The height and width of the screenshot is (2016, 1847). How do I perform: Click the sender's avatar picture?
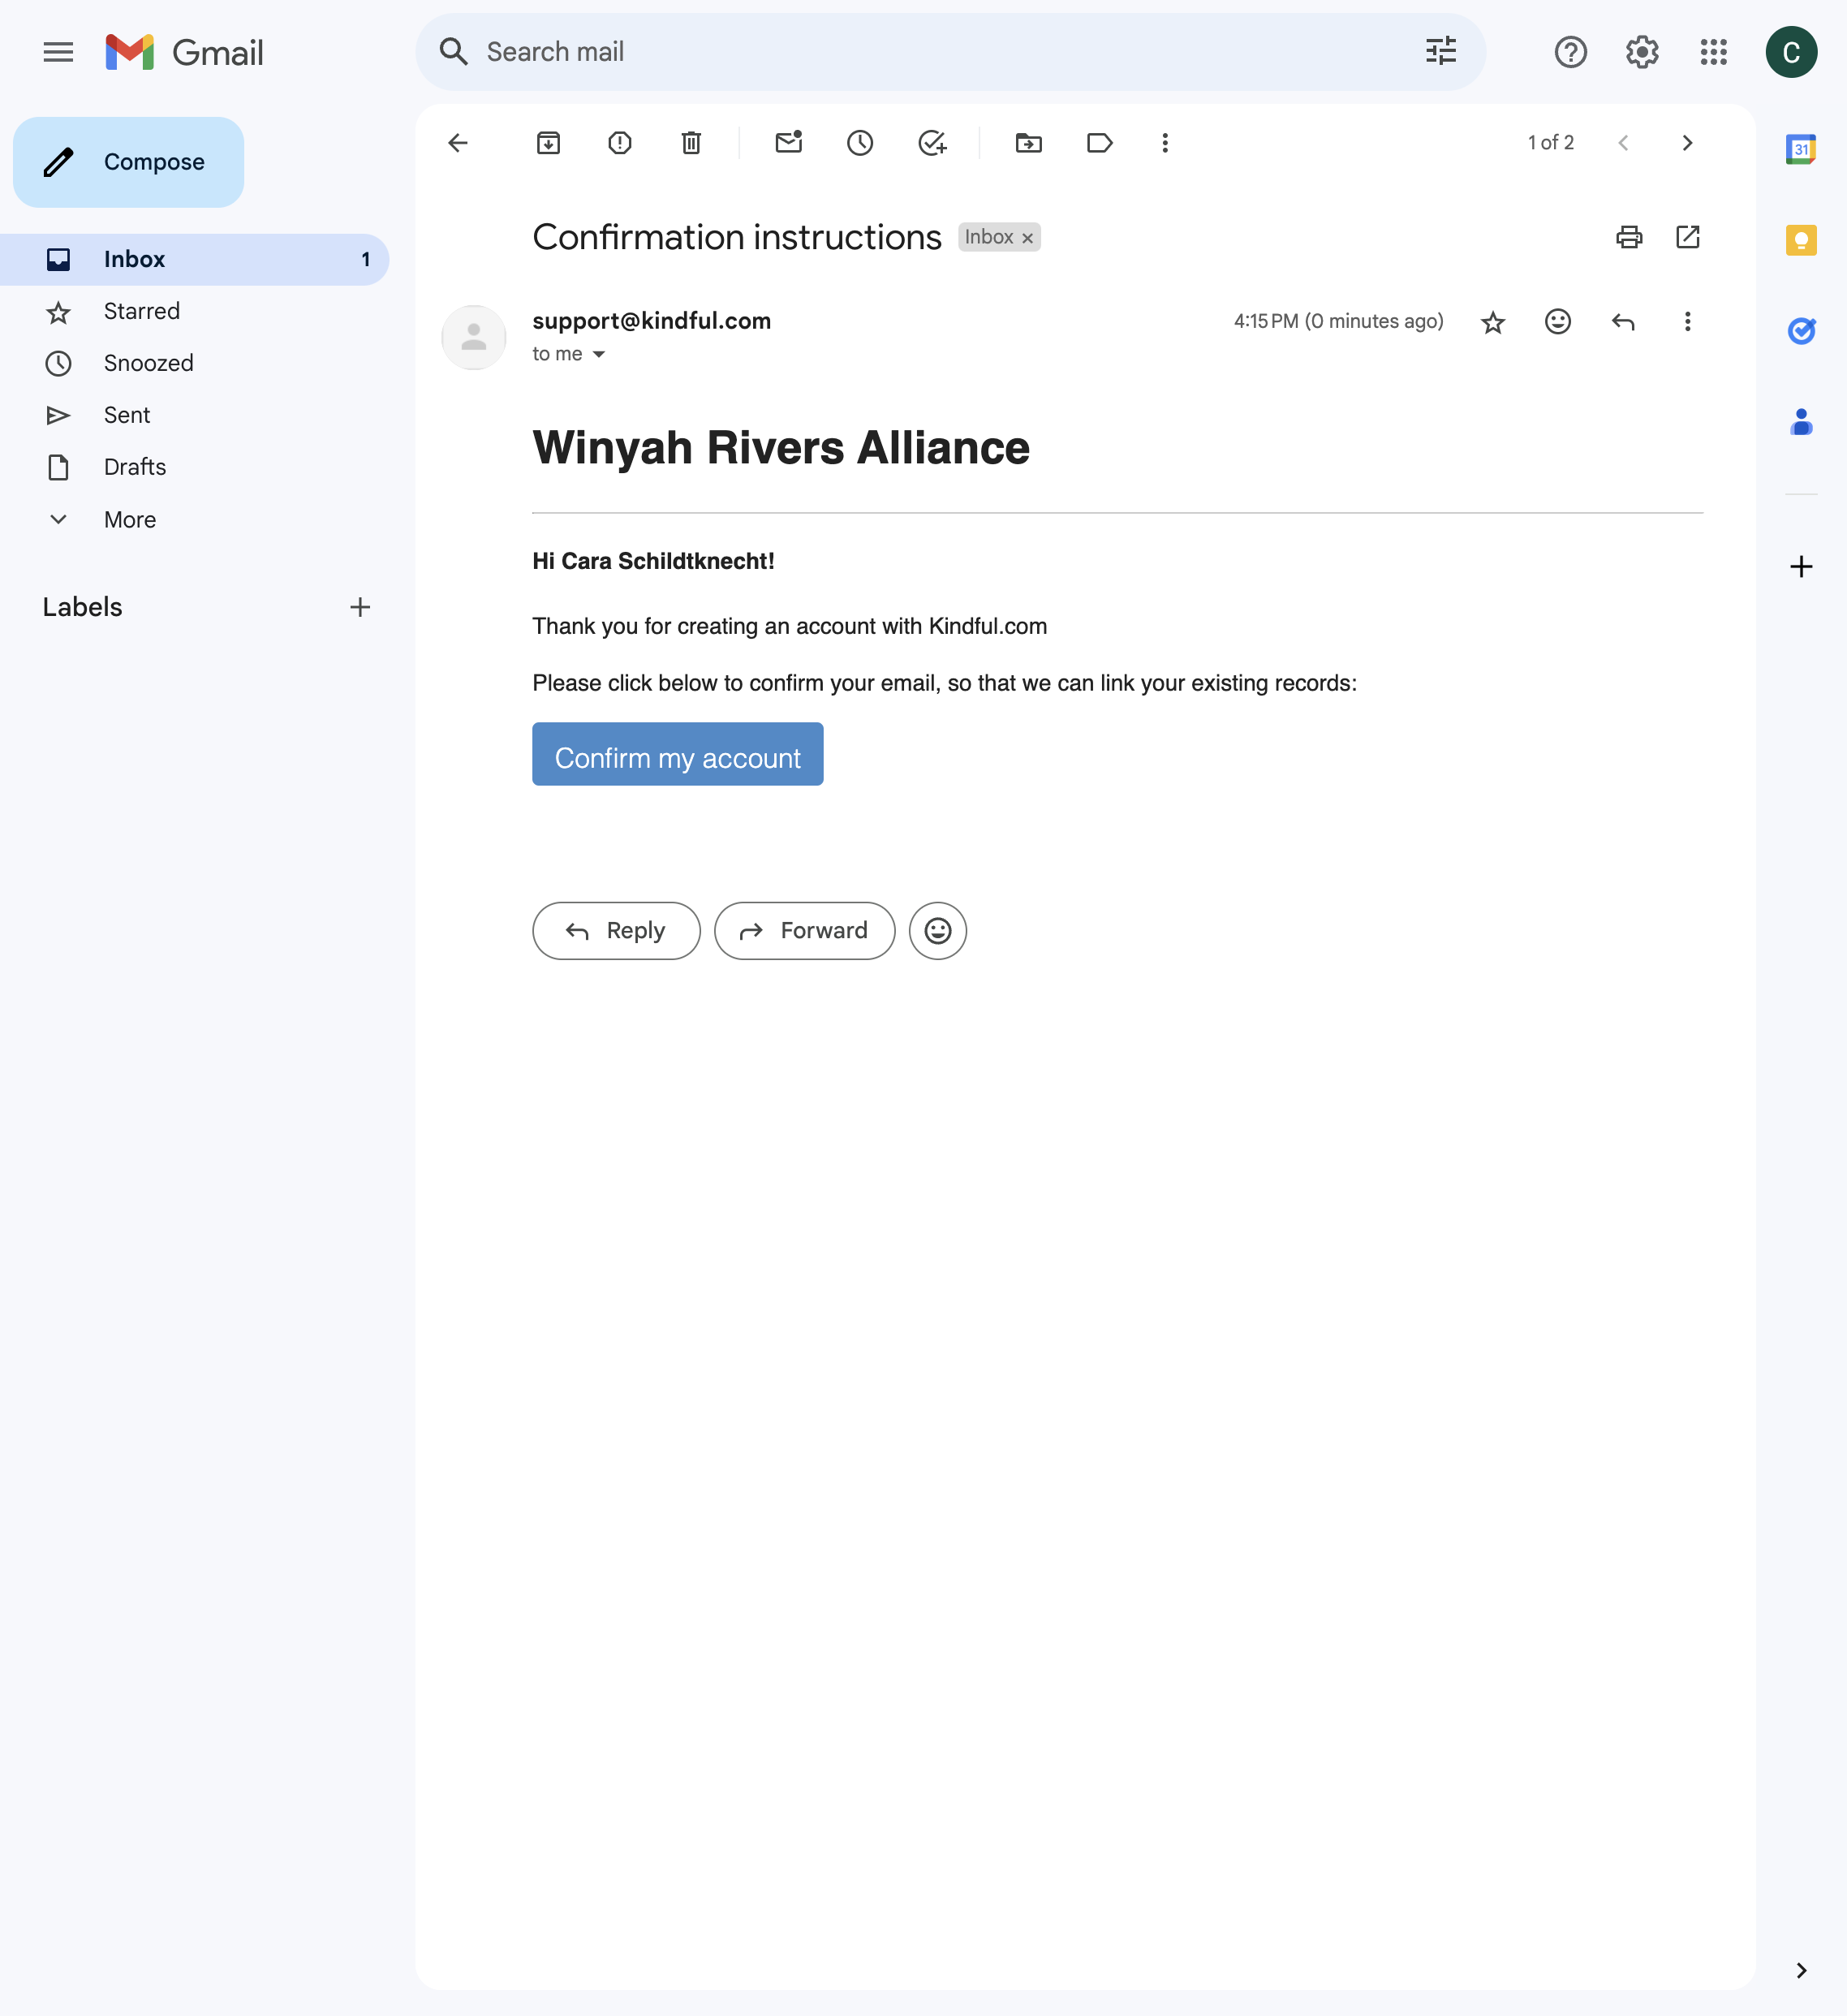[x=474, y=338]
